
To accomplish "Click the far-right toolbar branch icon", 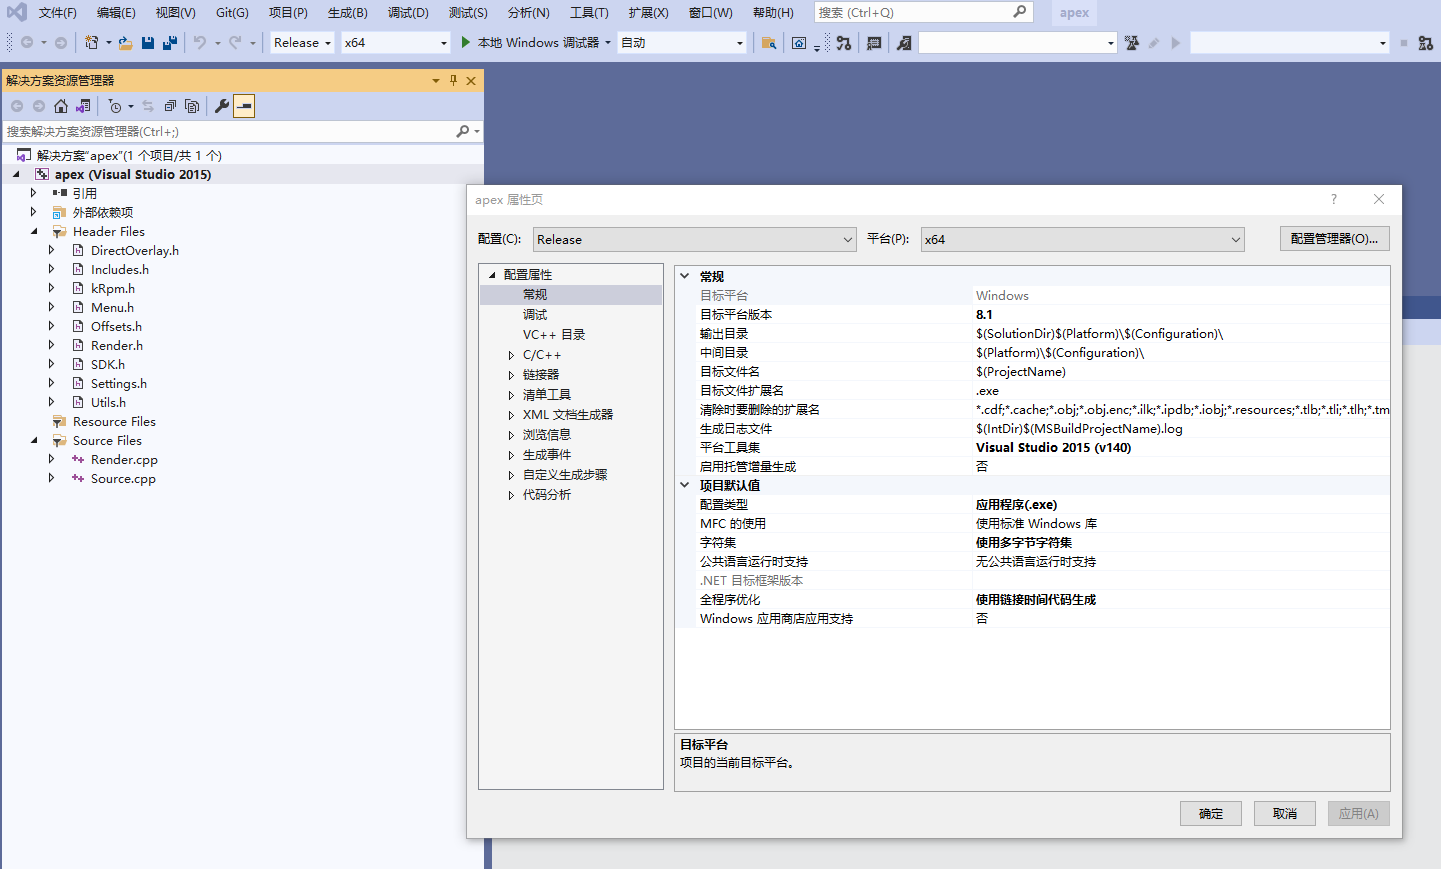I will click(x=1426, y=43).
